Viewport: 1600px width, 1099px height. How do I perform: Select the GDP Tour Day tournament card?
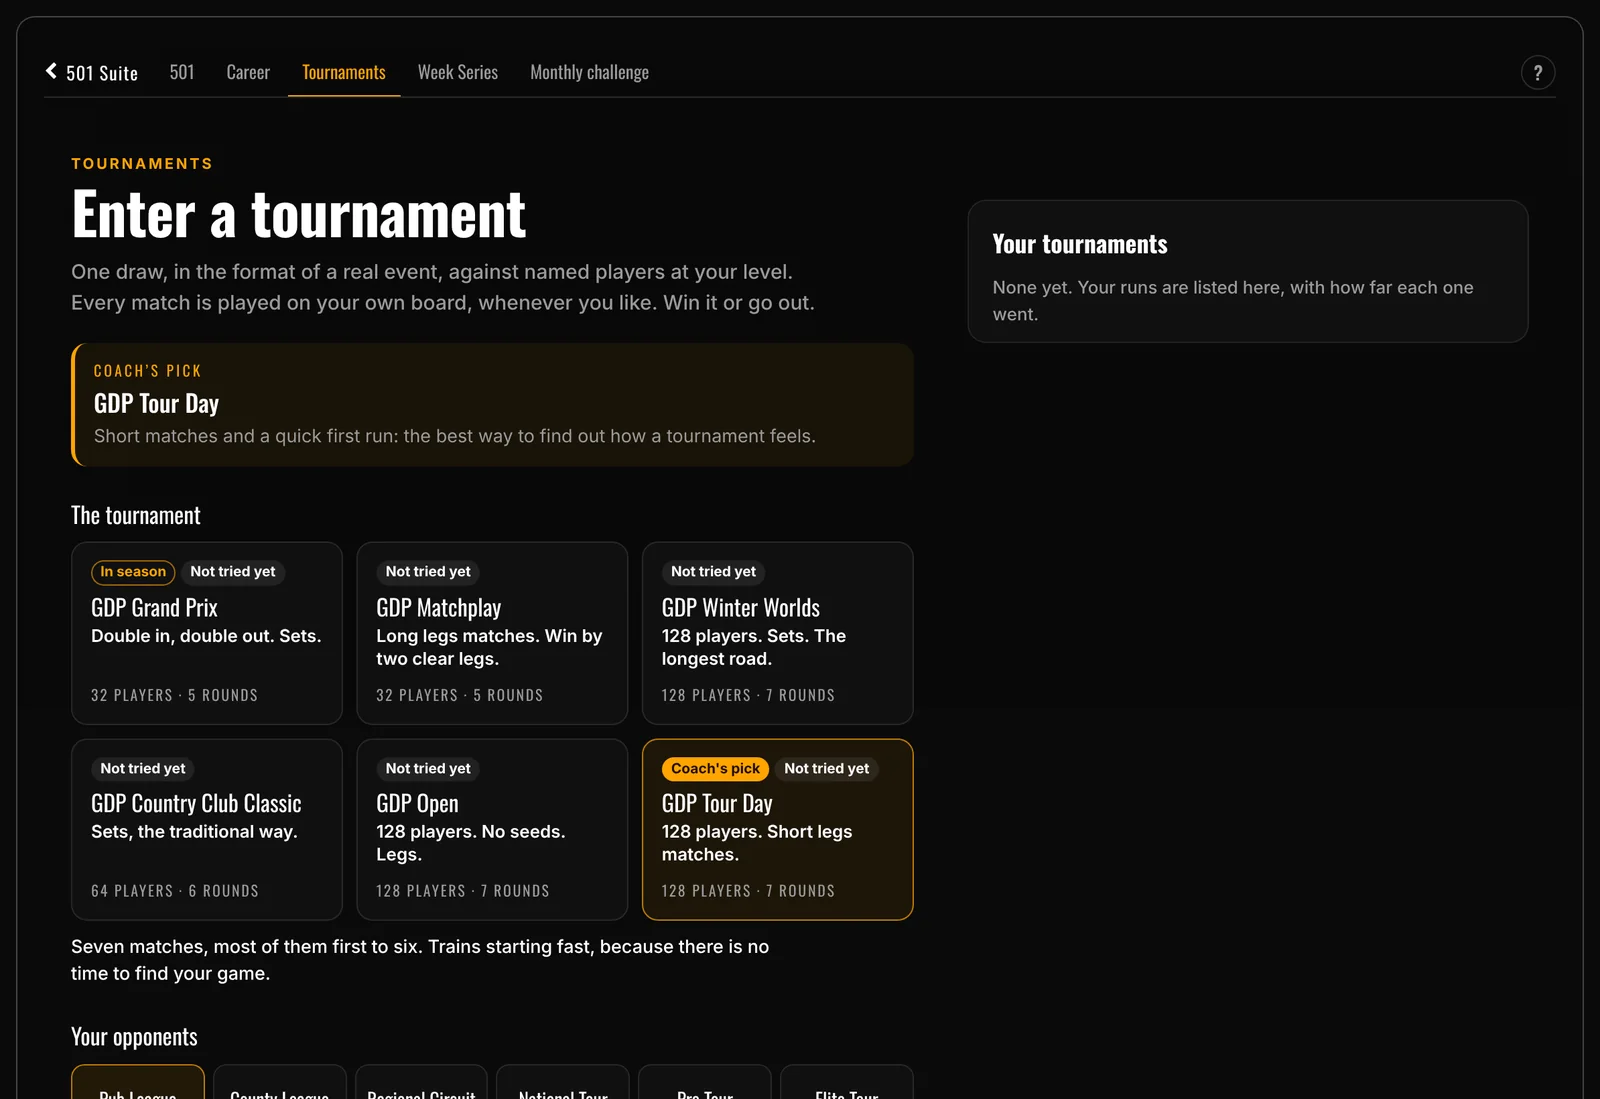coord(777,830)
